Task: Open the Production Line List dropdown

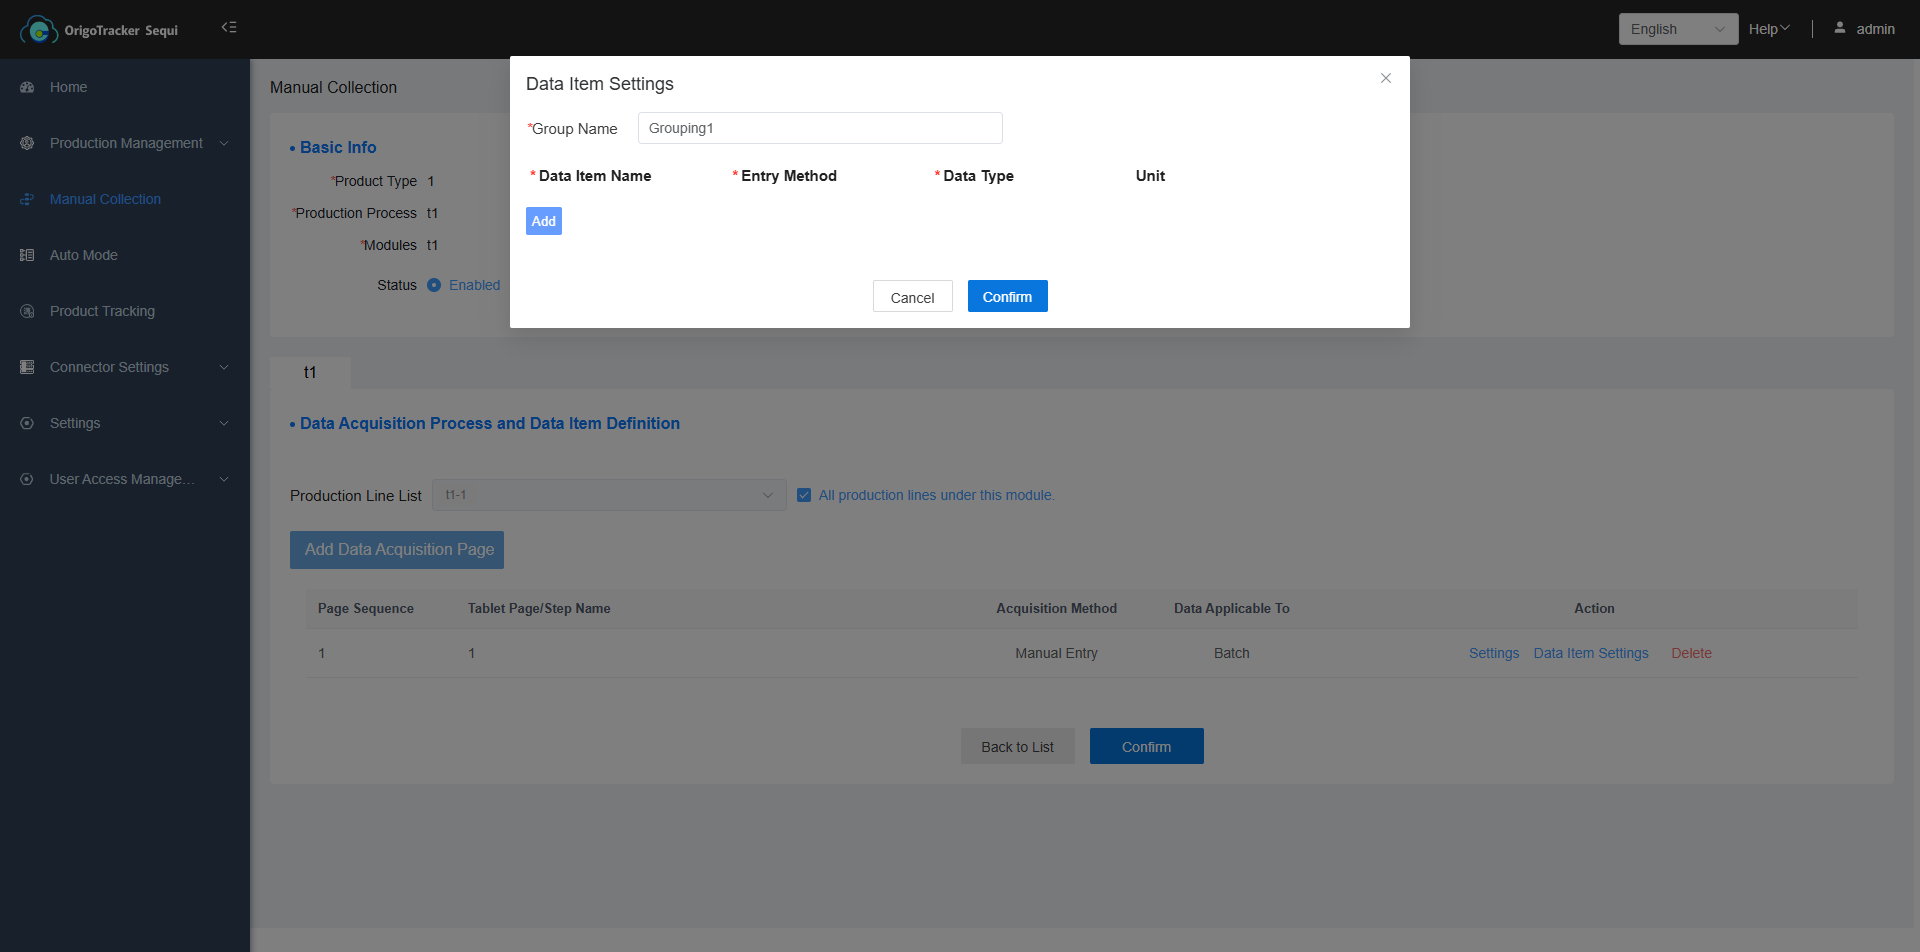Action: click(608, 495)
